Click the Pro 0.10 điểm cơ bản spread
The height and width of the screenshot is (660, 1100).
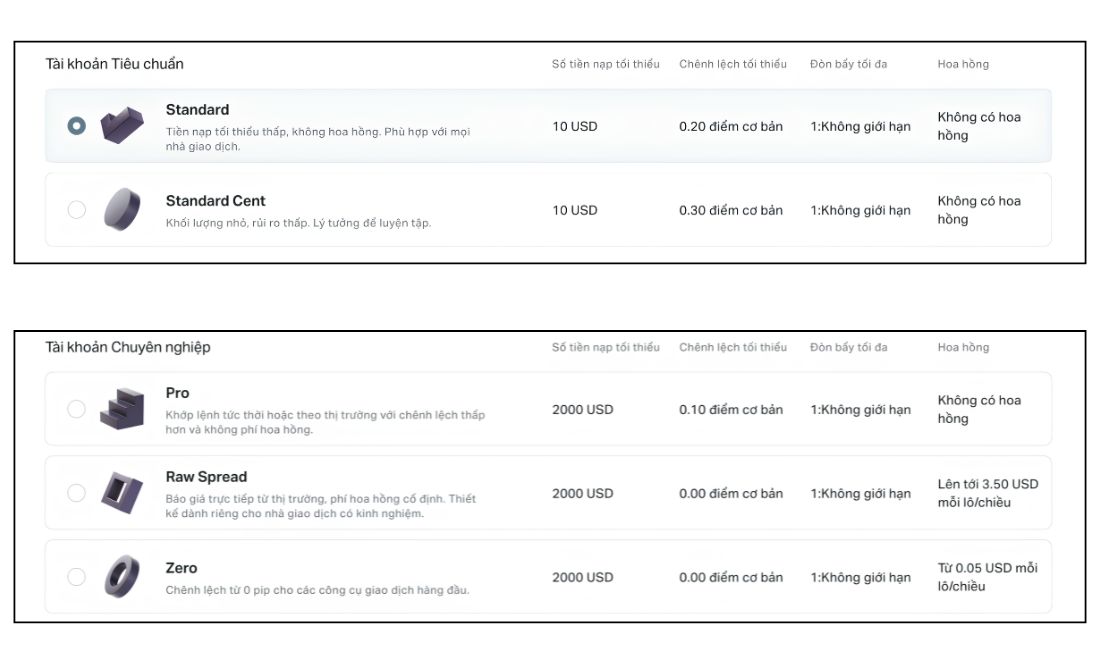pyautogui.click(x=730, y=410)
